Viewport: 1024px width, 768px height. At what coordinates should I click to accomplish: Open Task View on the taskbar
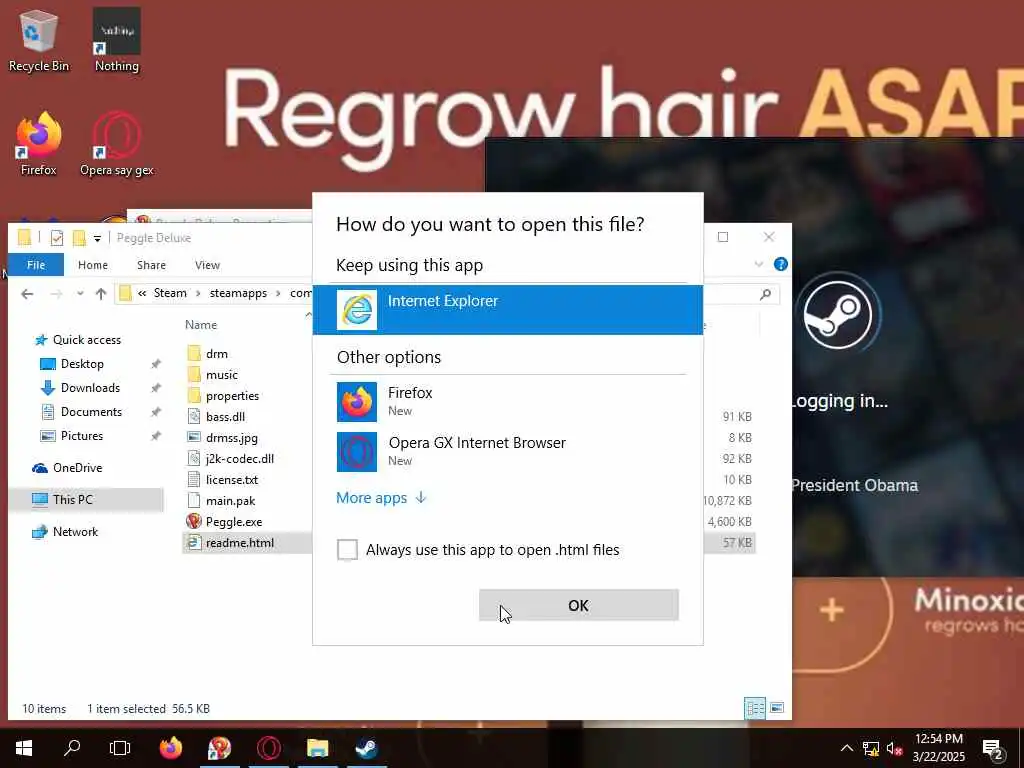[120, 748]
